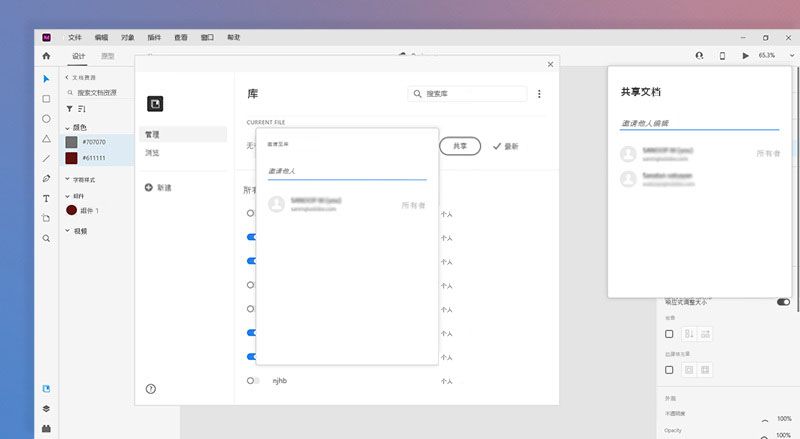This screenshot has height=439, width=800.
Task: Click the horizontal stack direction icon
Action: coord(705,334)
